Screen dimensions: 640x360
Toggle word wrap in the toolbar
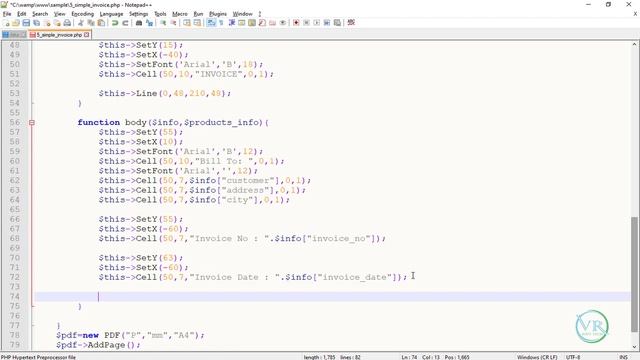(211, 23)
